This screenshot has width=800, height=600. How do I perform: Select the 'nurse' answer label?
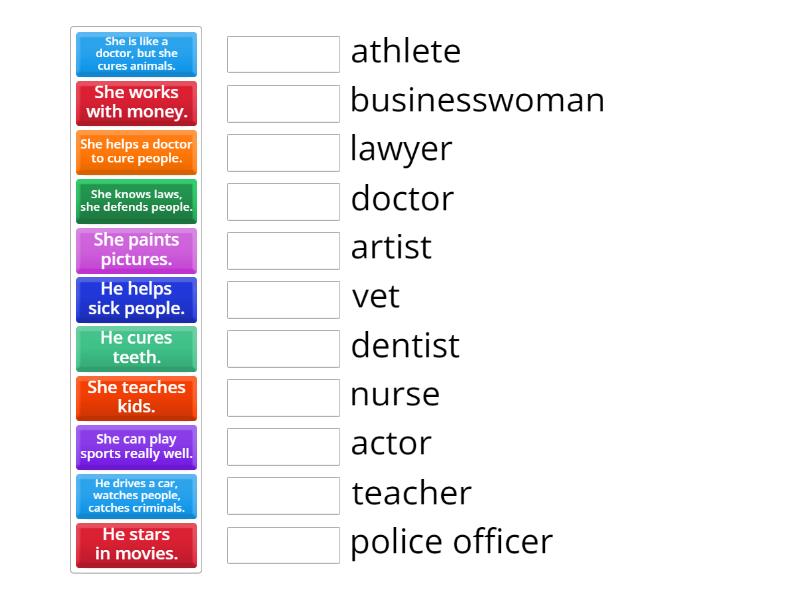[x=394, y=394]
